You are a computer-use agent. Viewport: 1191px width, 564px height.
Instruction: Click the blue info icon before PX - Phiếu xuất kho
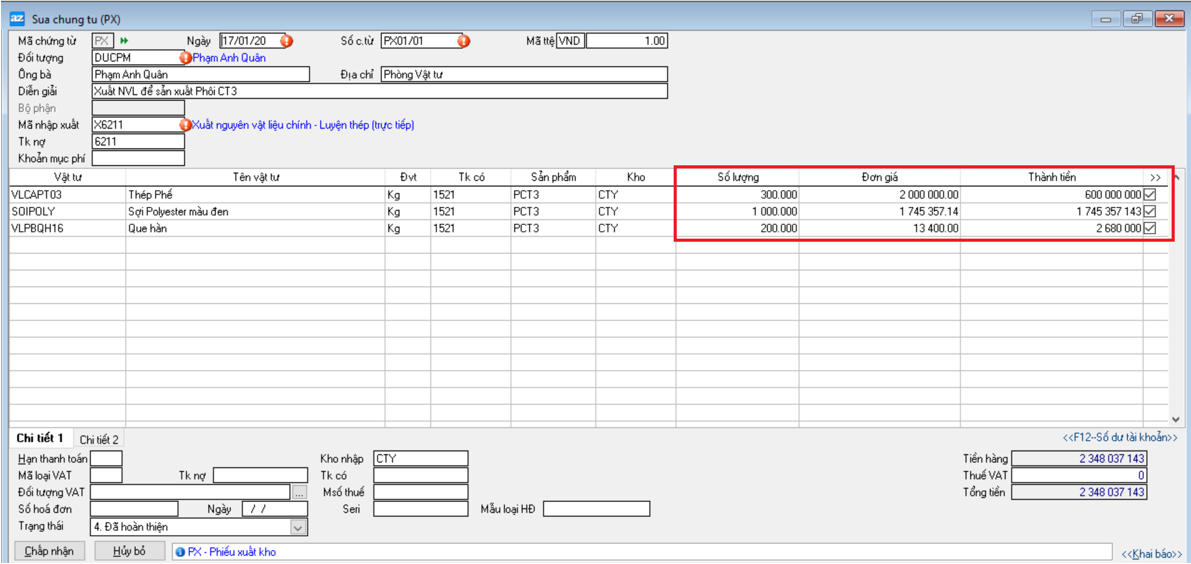click(180, 551)
